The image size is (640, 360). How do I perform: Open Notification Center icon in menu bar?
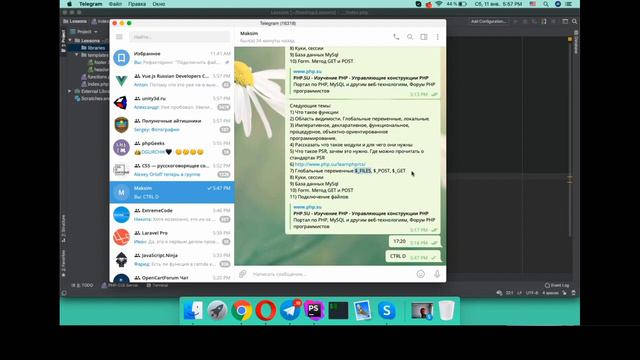point(569,4)
